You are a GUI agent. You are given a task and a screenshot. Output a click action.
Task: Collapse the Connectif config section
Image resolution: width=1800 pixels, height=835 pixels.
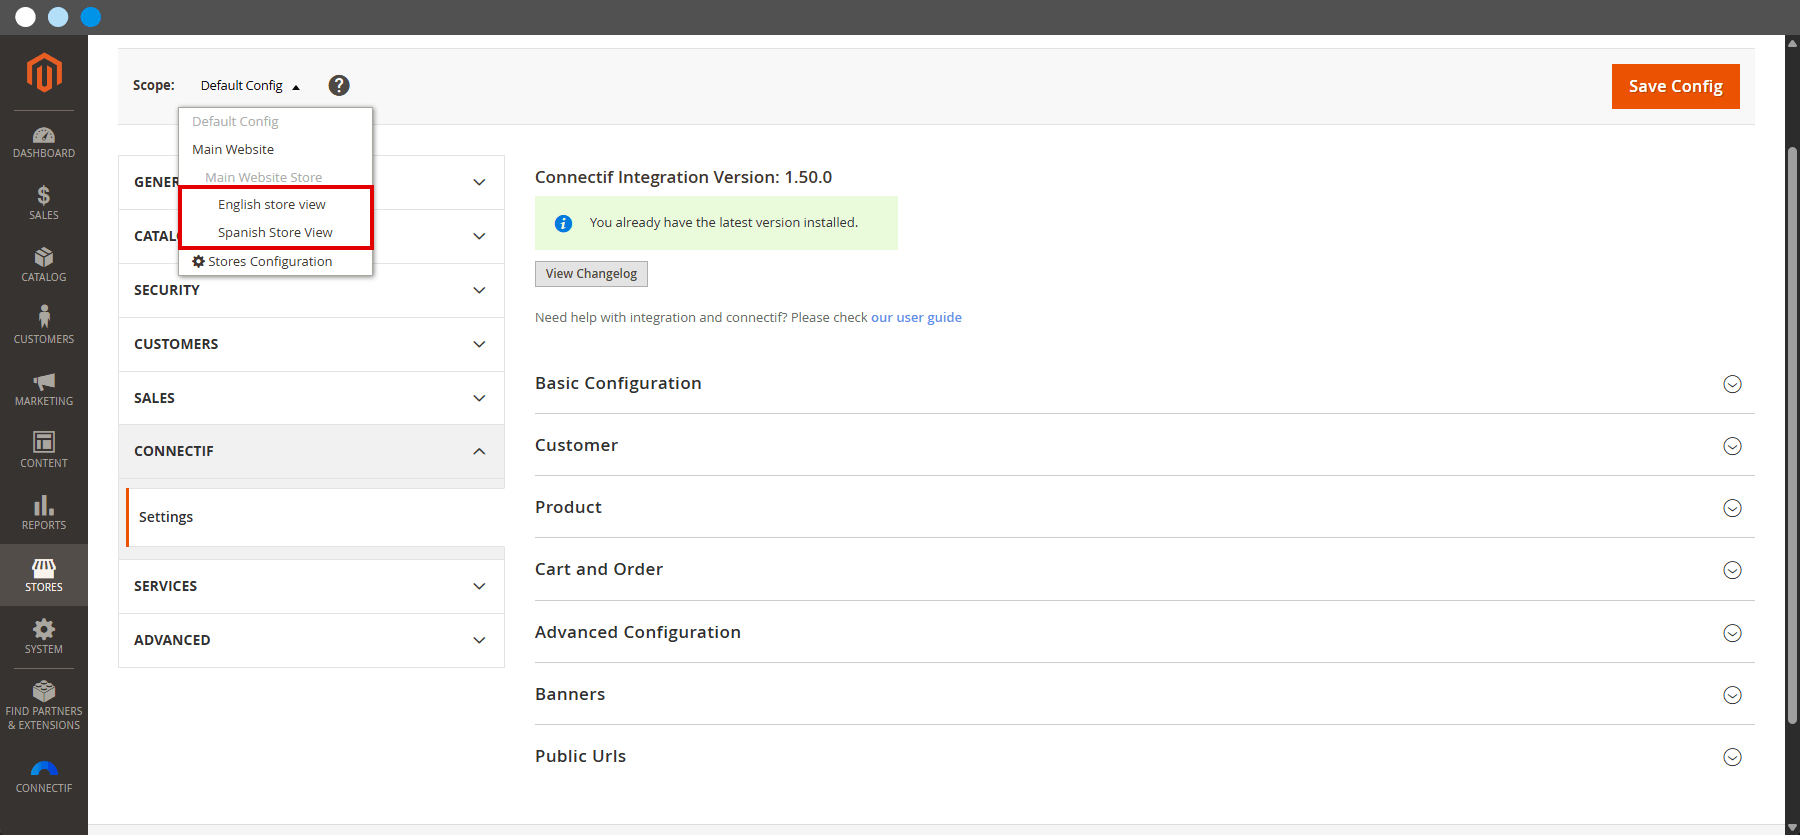click(311, 451)
